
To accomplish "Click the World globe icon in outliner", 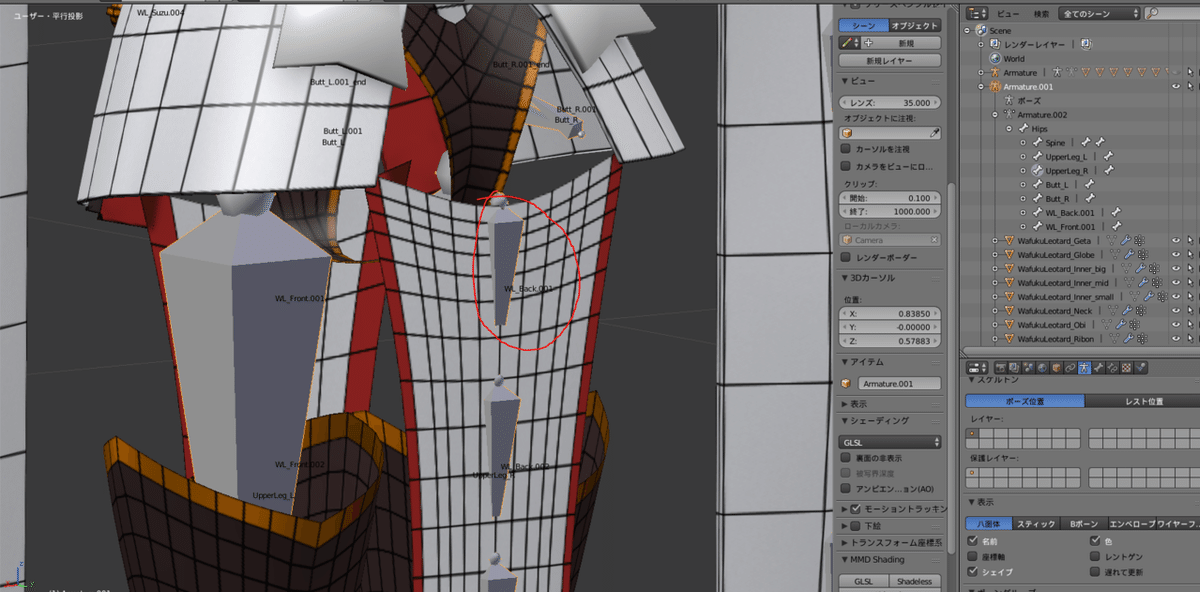I will click(994, 59).
